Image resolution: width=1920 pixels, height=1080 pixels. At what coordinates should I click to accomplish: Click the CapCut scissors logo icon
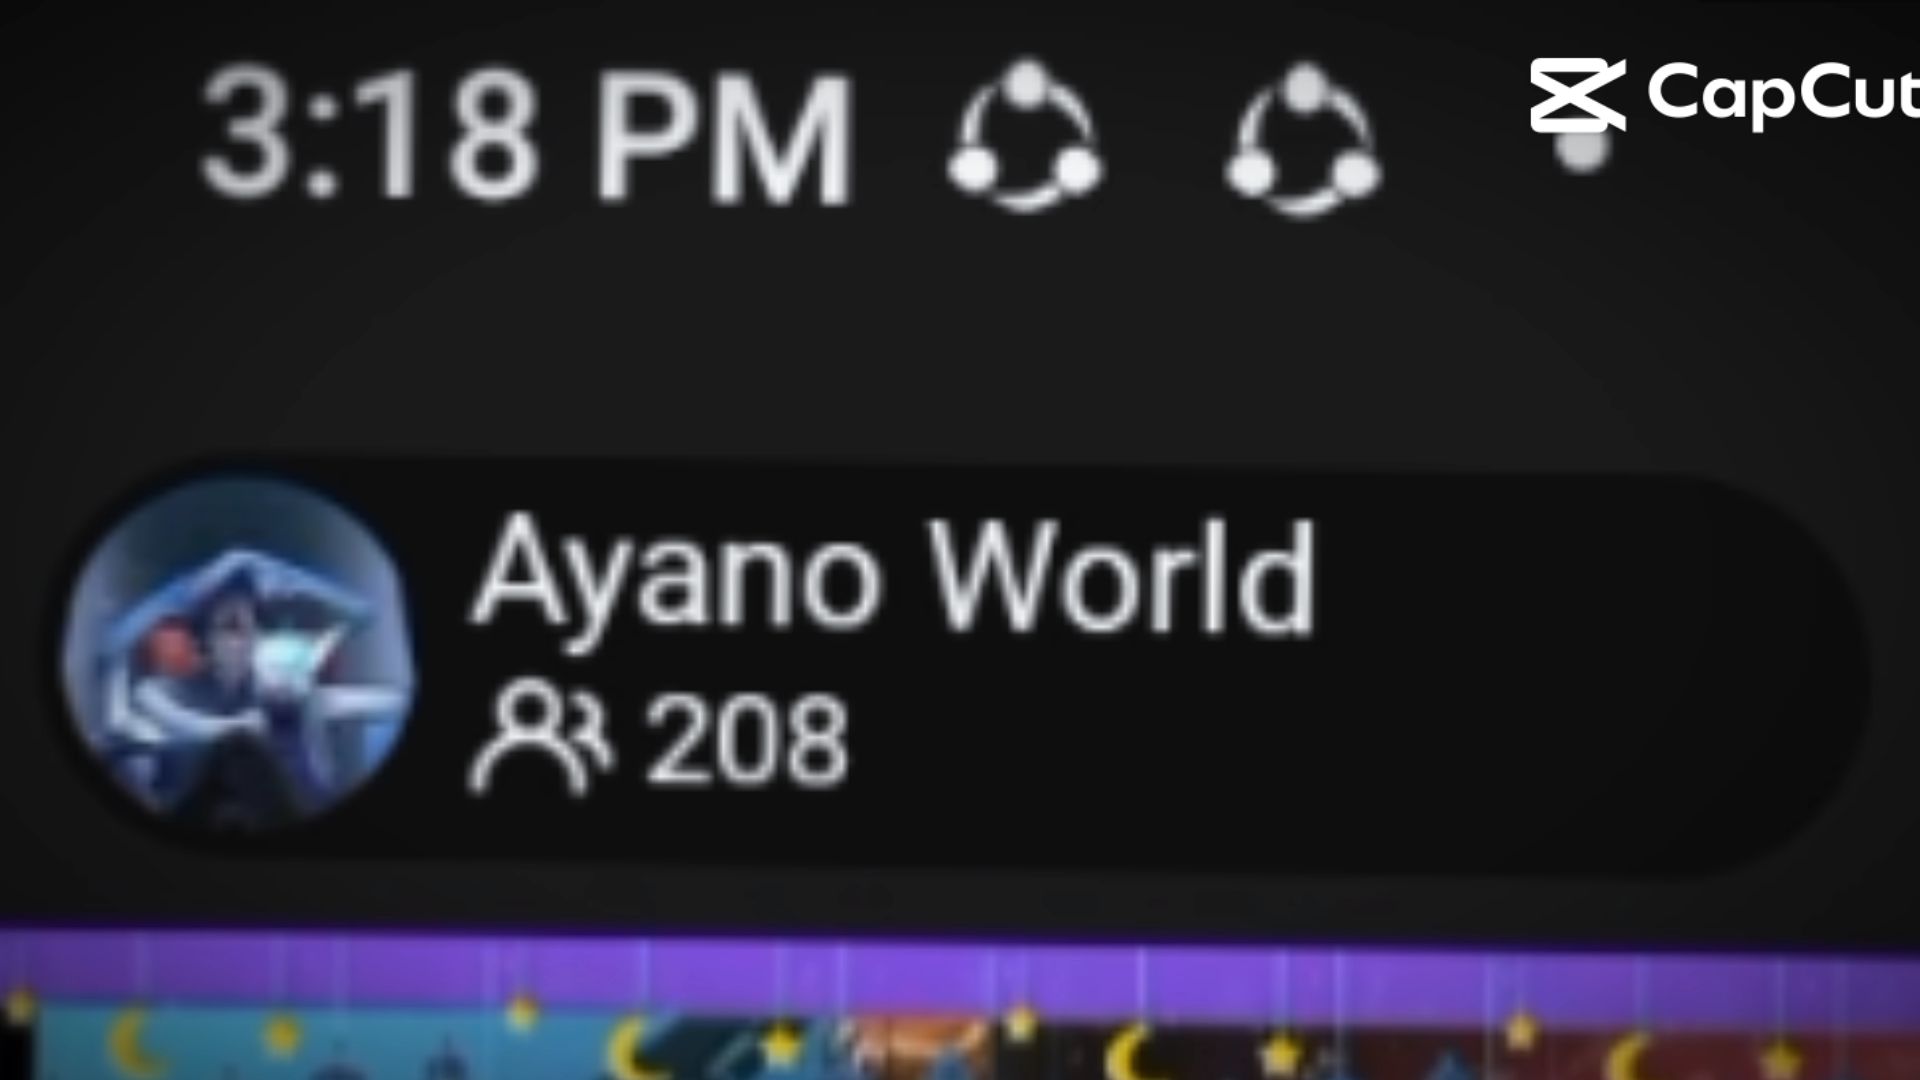point(1577,95)
